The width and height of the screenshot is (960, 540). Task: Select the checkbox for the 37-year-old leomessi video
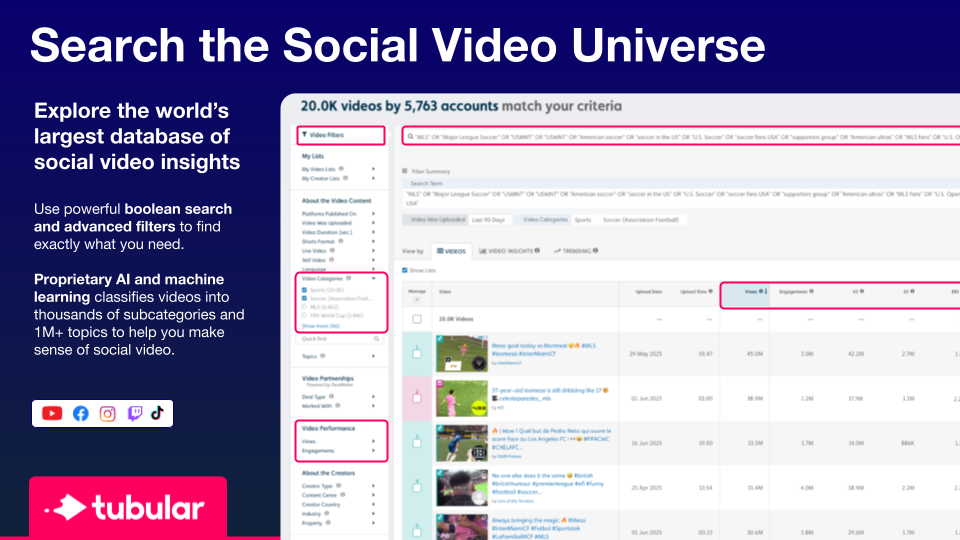pos(417,399)
